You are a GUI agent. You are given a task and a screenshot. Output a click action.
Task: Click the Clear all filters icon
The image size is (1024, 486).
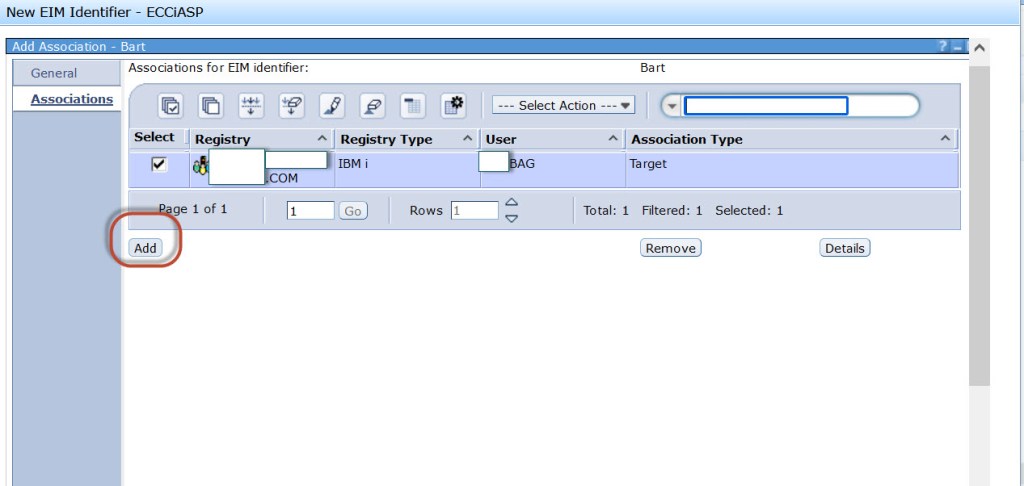coord(292,105)
